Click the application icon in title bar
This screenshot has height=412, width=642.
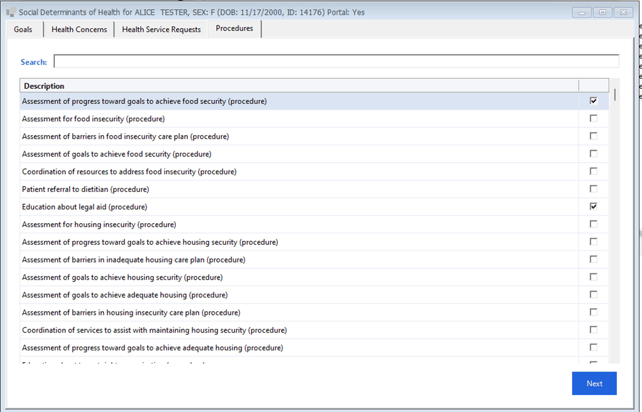click(10, 12)
